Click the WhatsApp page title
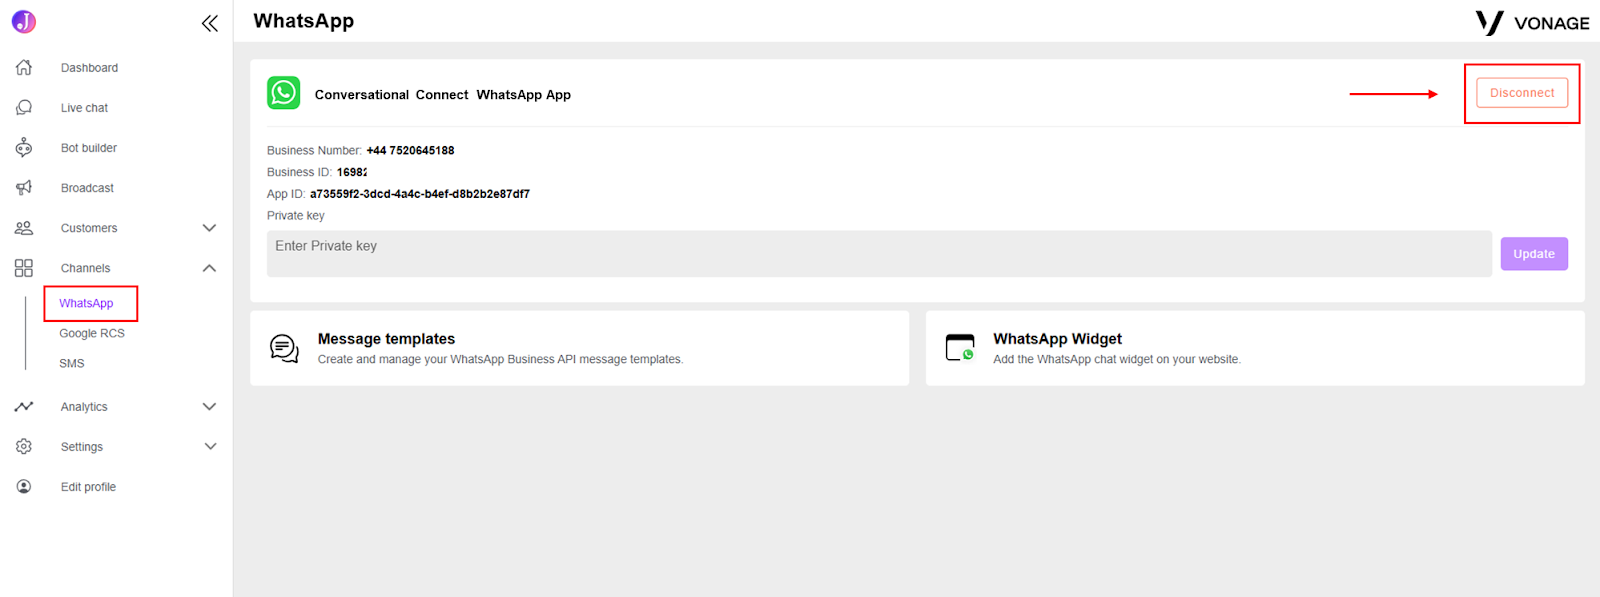Screen dimensions: 1600x597 pos(304,21)
